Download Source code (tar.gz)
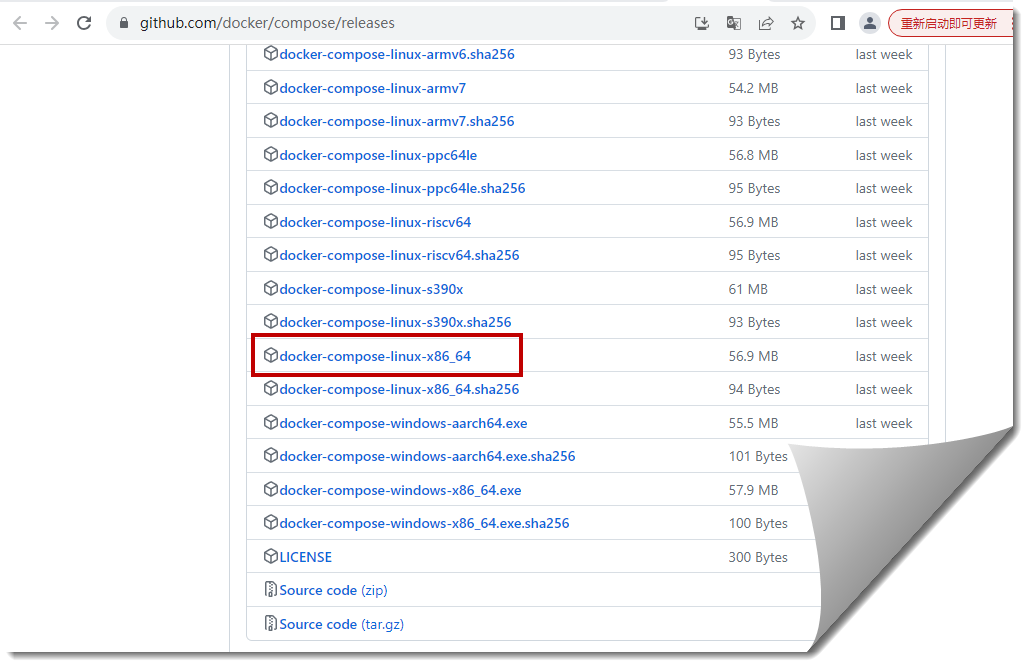The image size is (1028, 667). [342, 624]
